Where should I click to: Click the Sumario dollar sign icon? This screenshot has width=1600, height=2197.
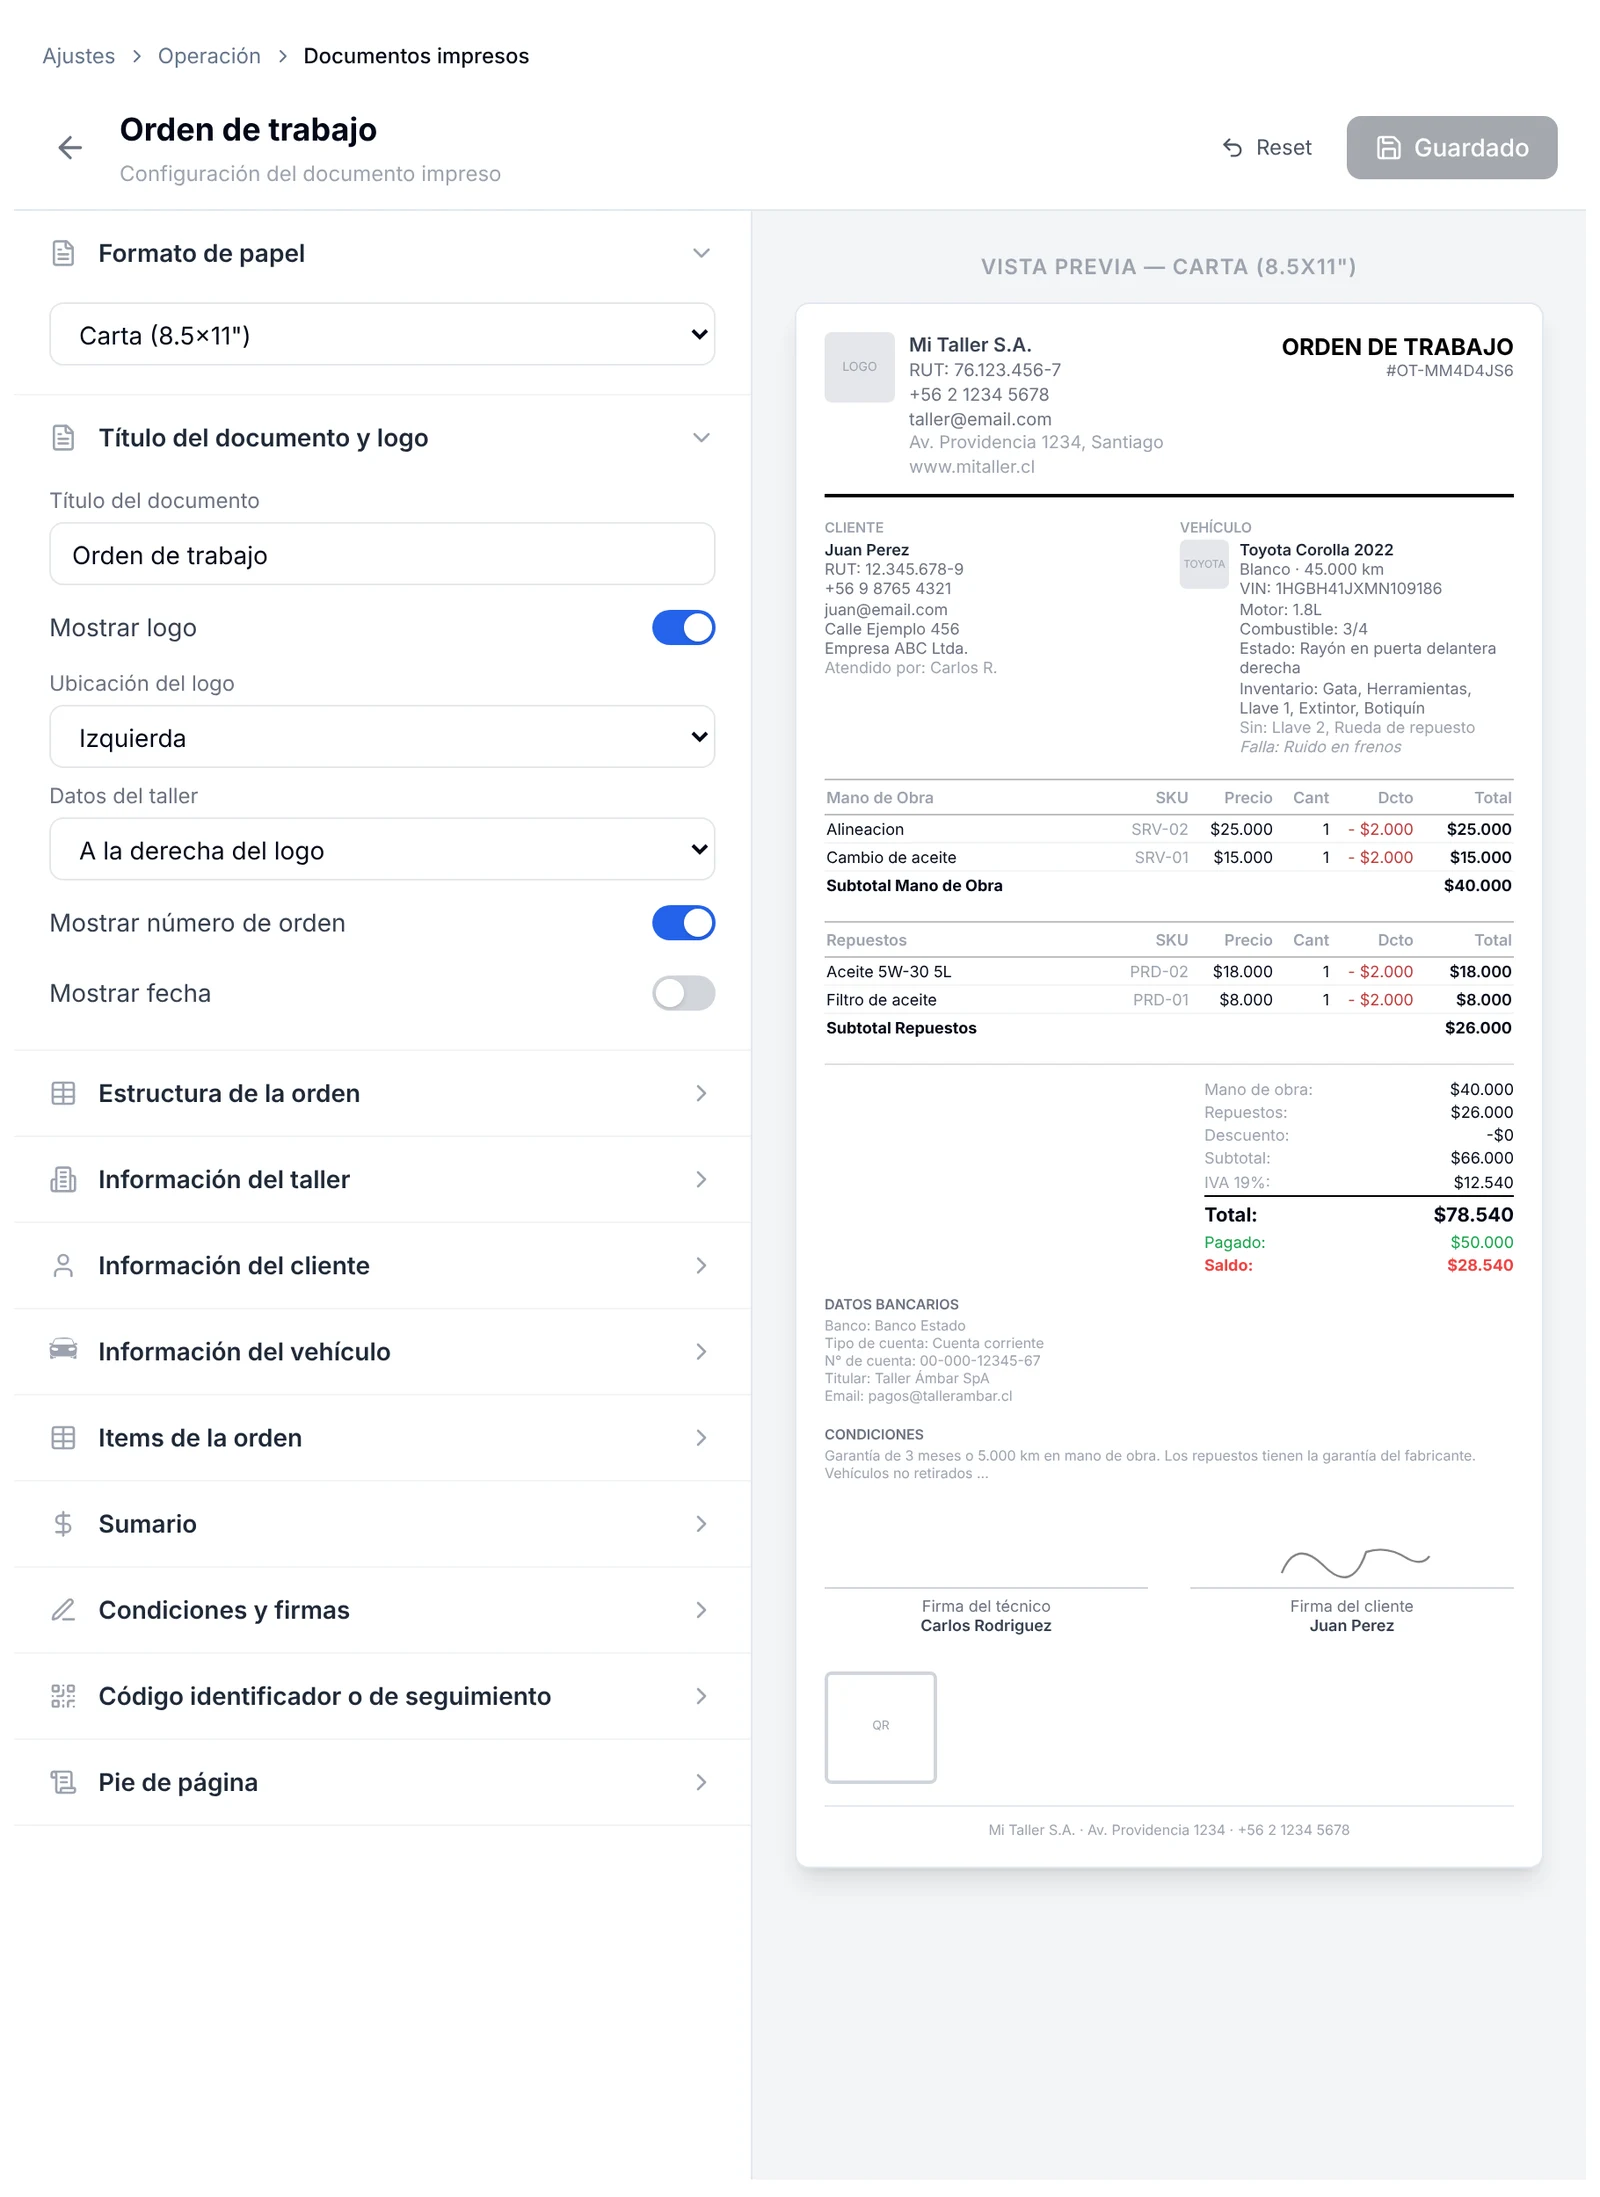pos(63,1523)
